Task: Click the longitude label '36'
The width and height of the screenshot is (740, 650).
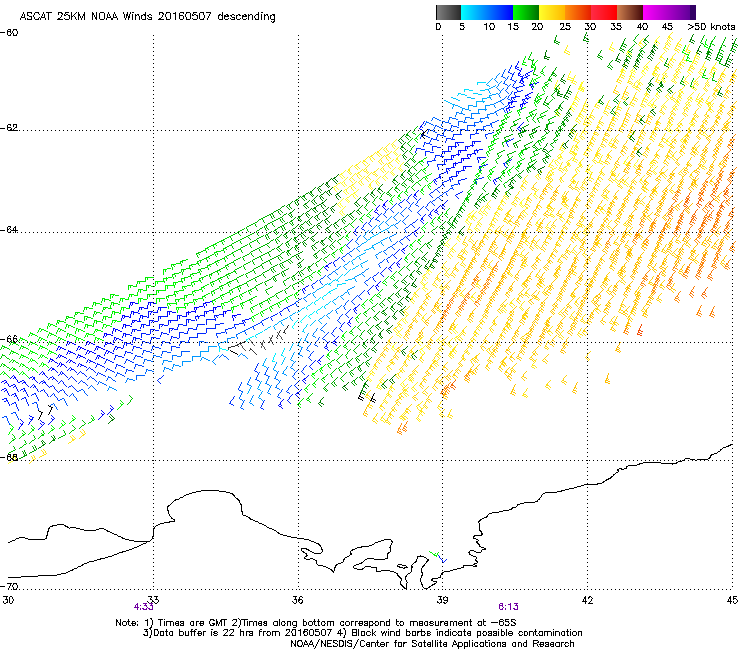Action: point(298,600)
